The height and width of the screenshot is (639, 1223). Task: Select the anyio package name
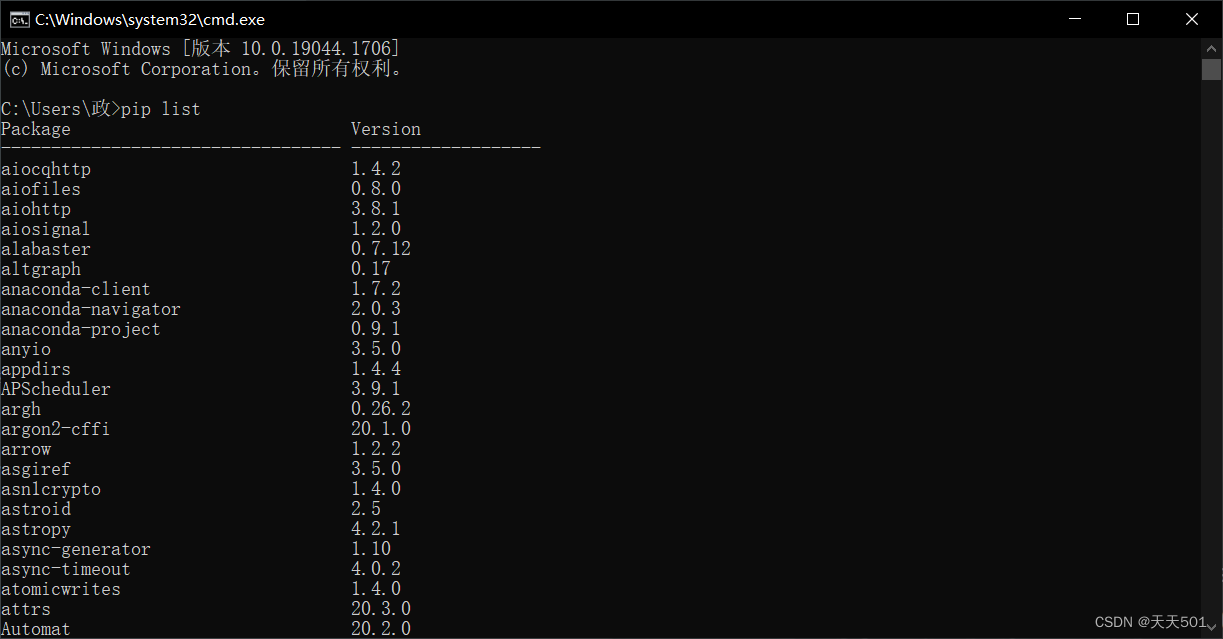click(x=26, y=349)
